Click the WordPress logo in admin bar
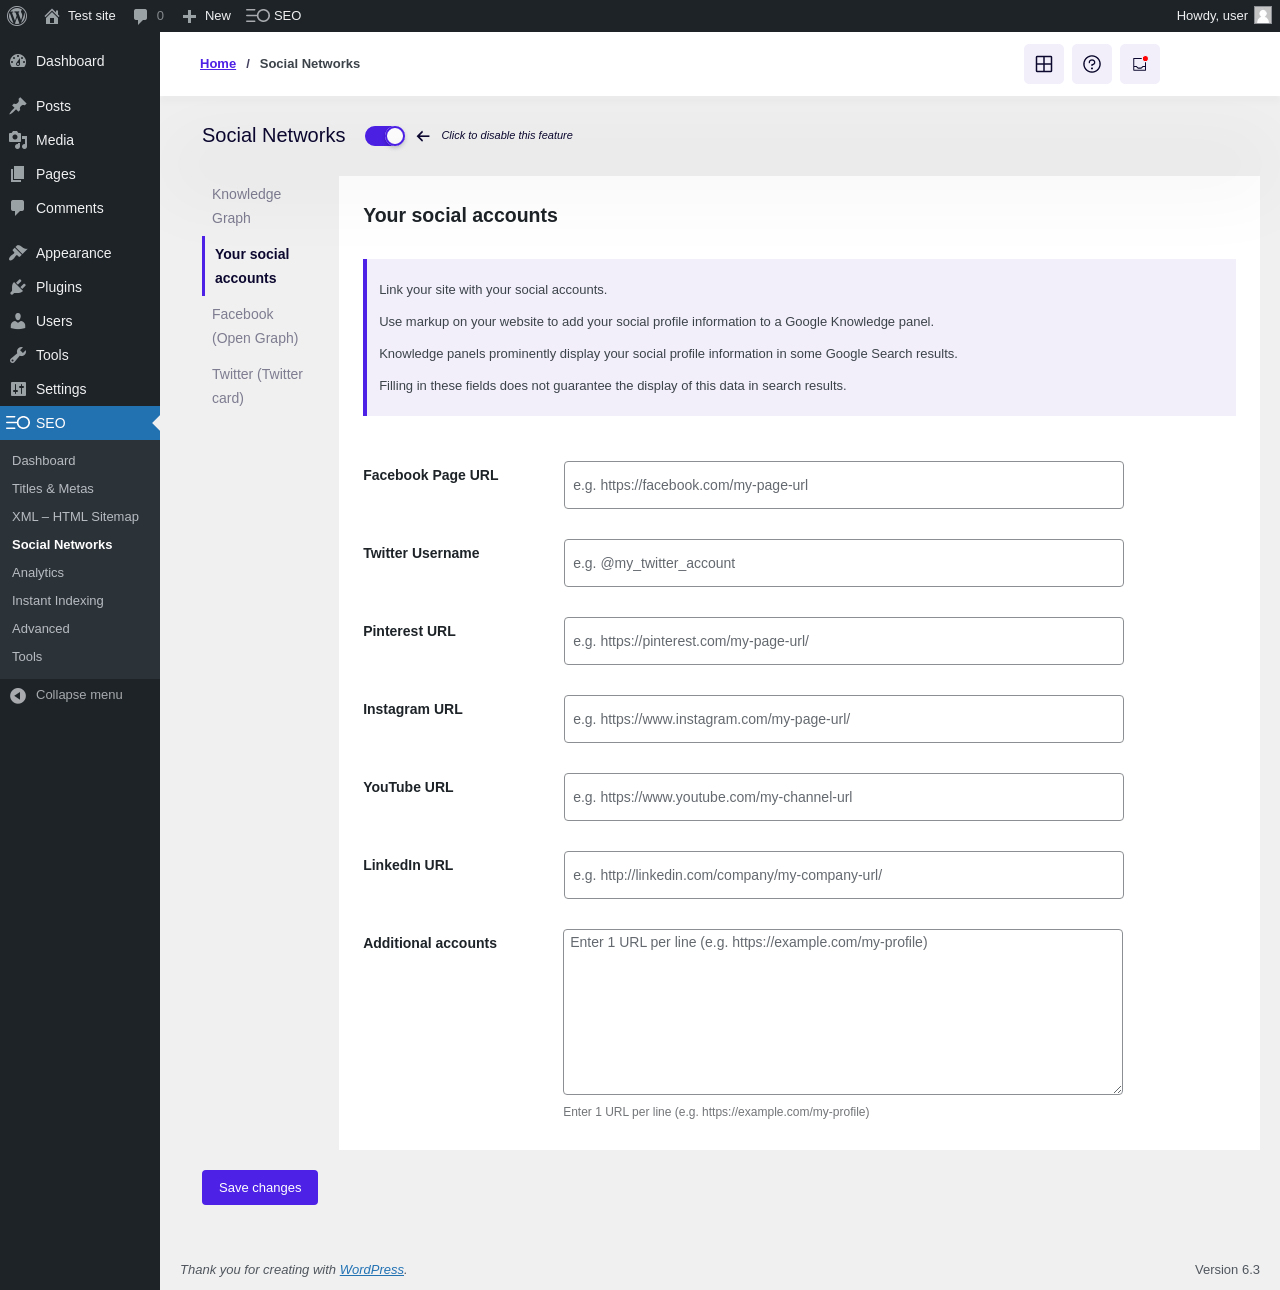The height and width of the screenshot is (1290, 1280). [x=17, y=16]
